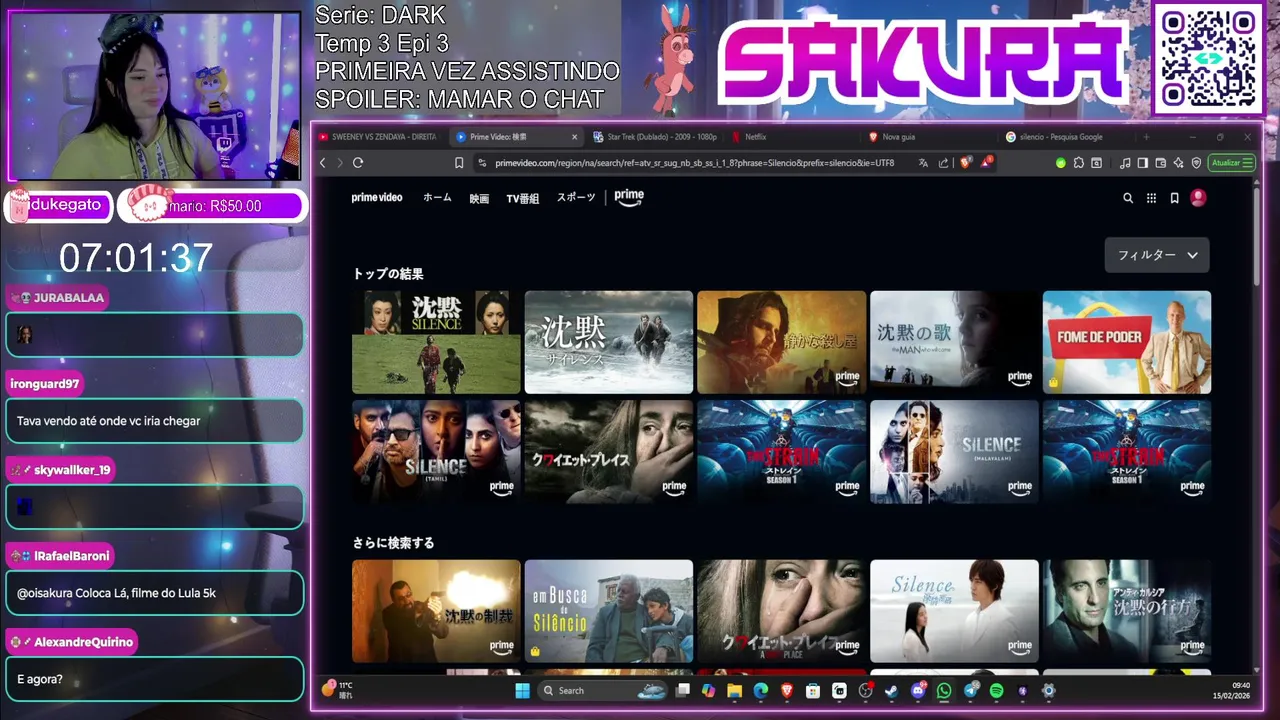Screen dimensions: 1280x720
Task: Open the SILENCE (Malayalam) thumbnail
Action: [954, 451]
